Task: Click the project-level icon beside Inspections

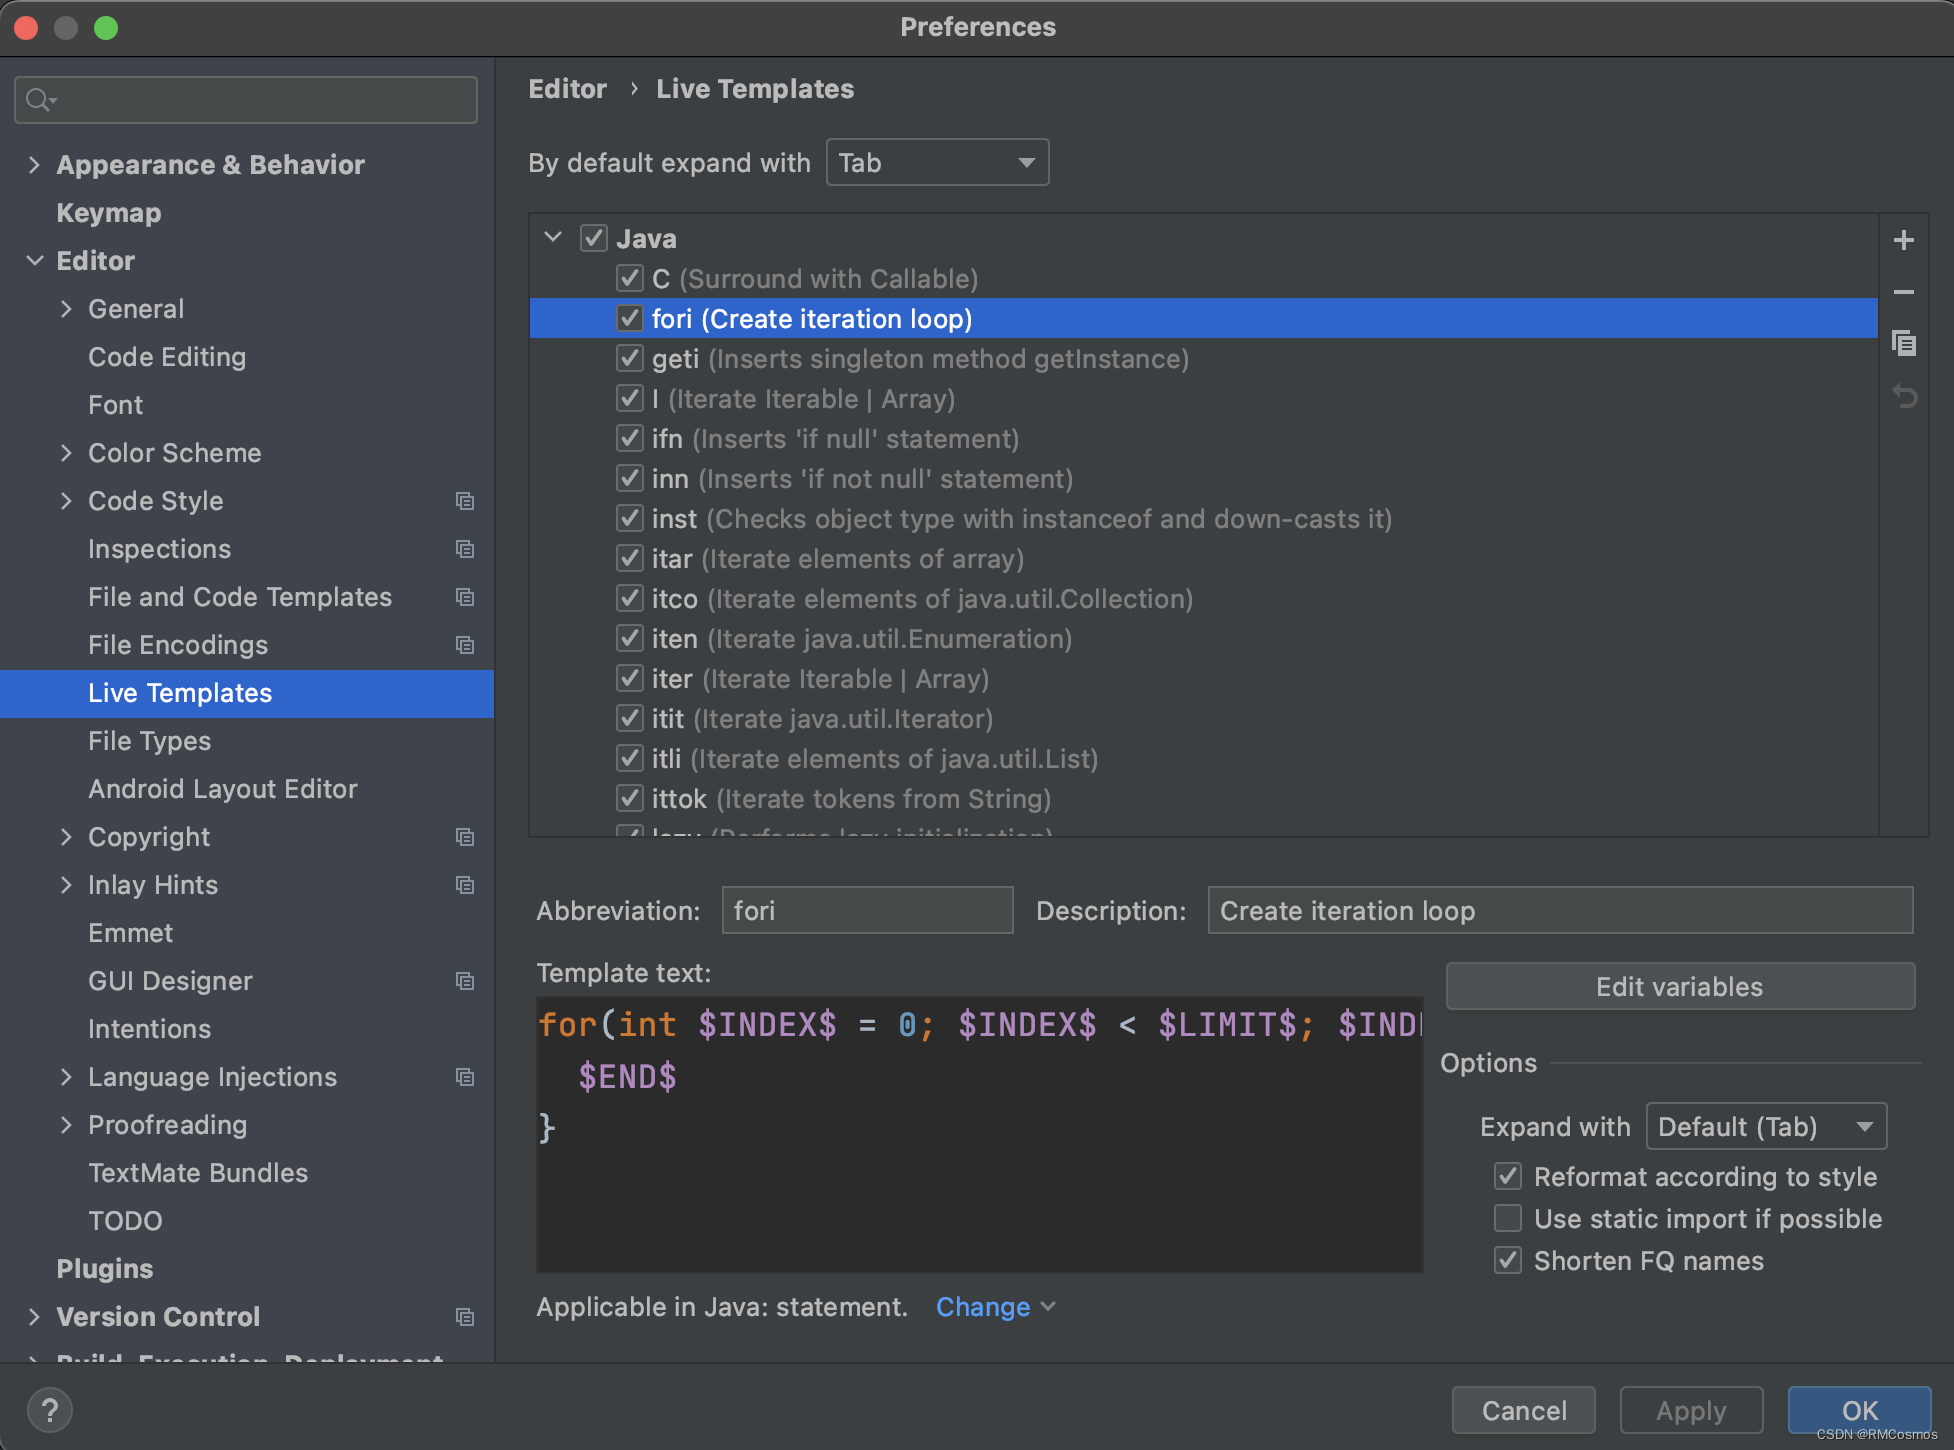Action: click(465, 549)
